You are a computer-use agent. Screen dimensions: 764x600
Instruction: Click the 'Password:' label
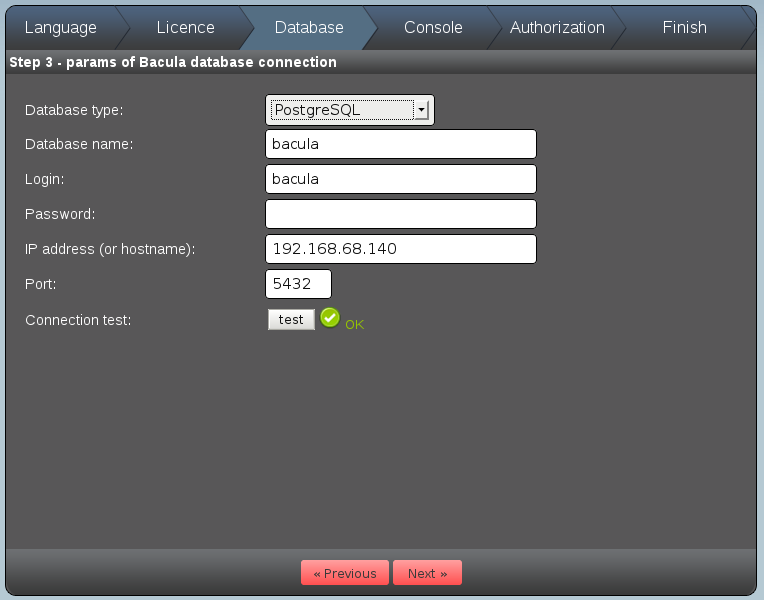(x=60, y=214)
